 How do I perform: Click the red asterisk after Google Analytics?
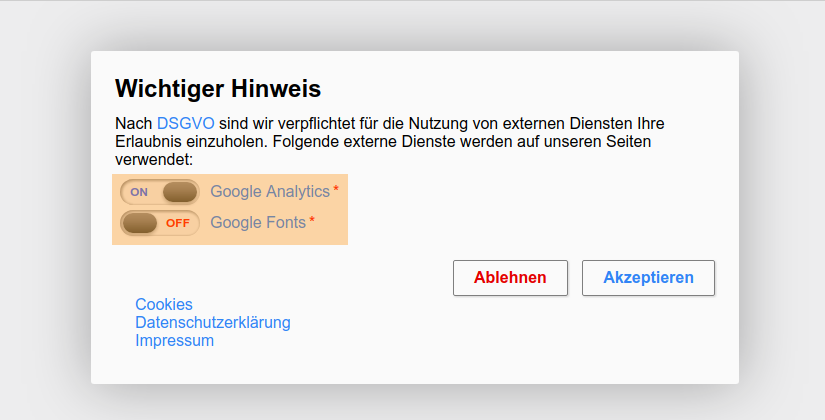336,190
